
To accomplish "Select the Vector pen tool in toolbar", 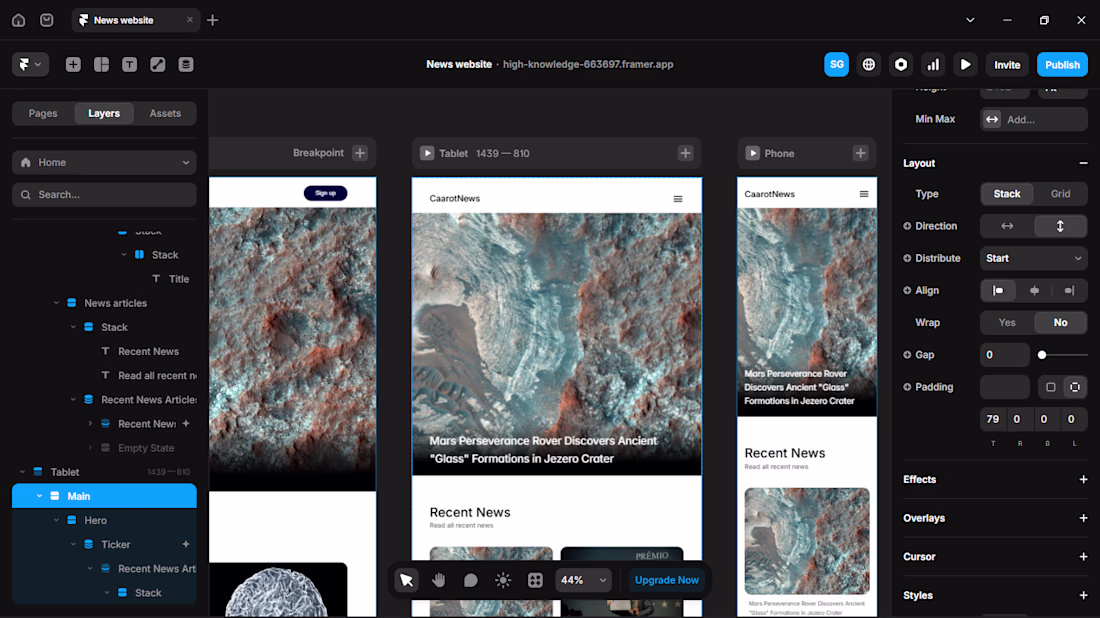I will 157,65.
